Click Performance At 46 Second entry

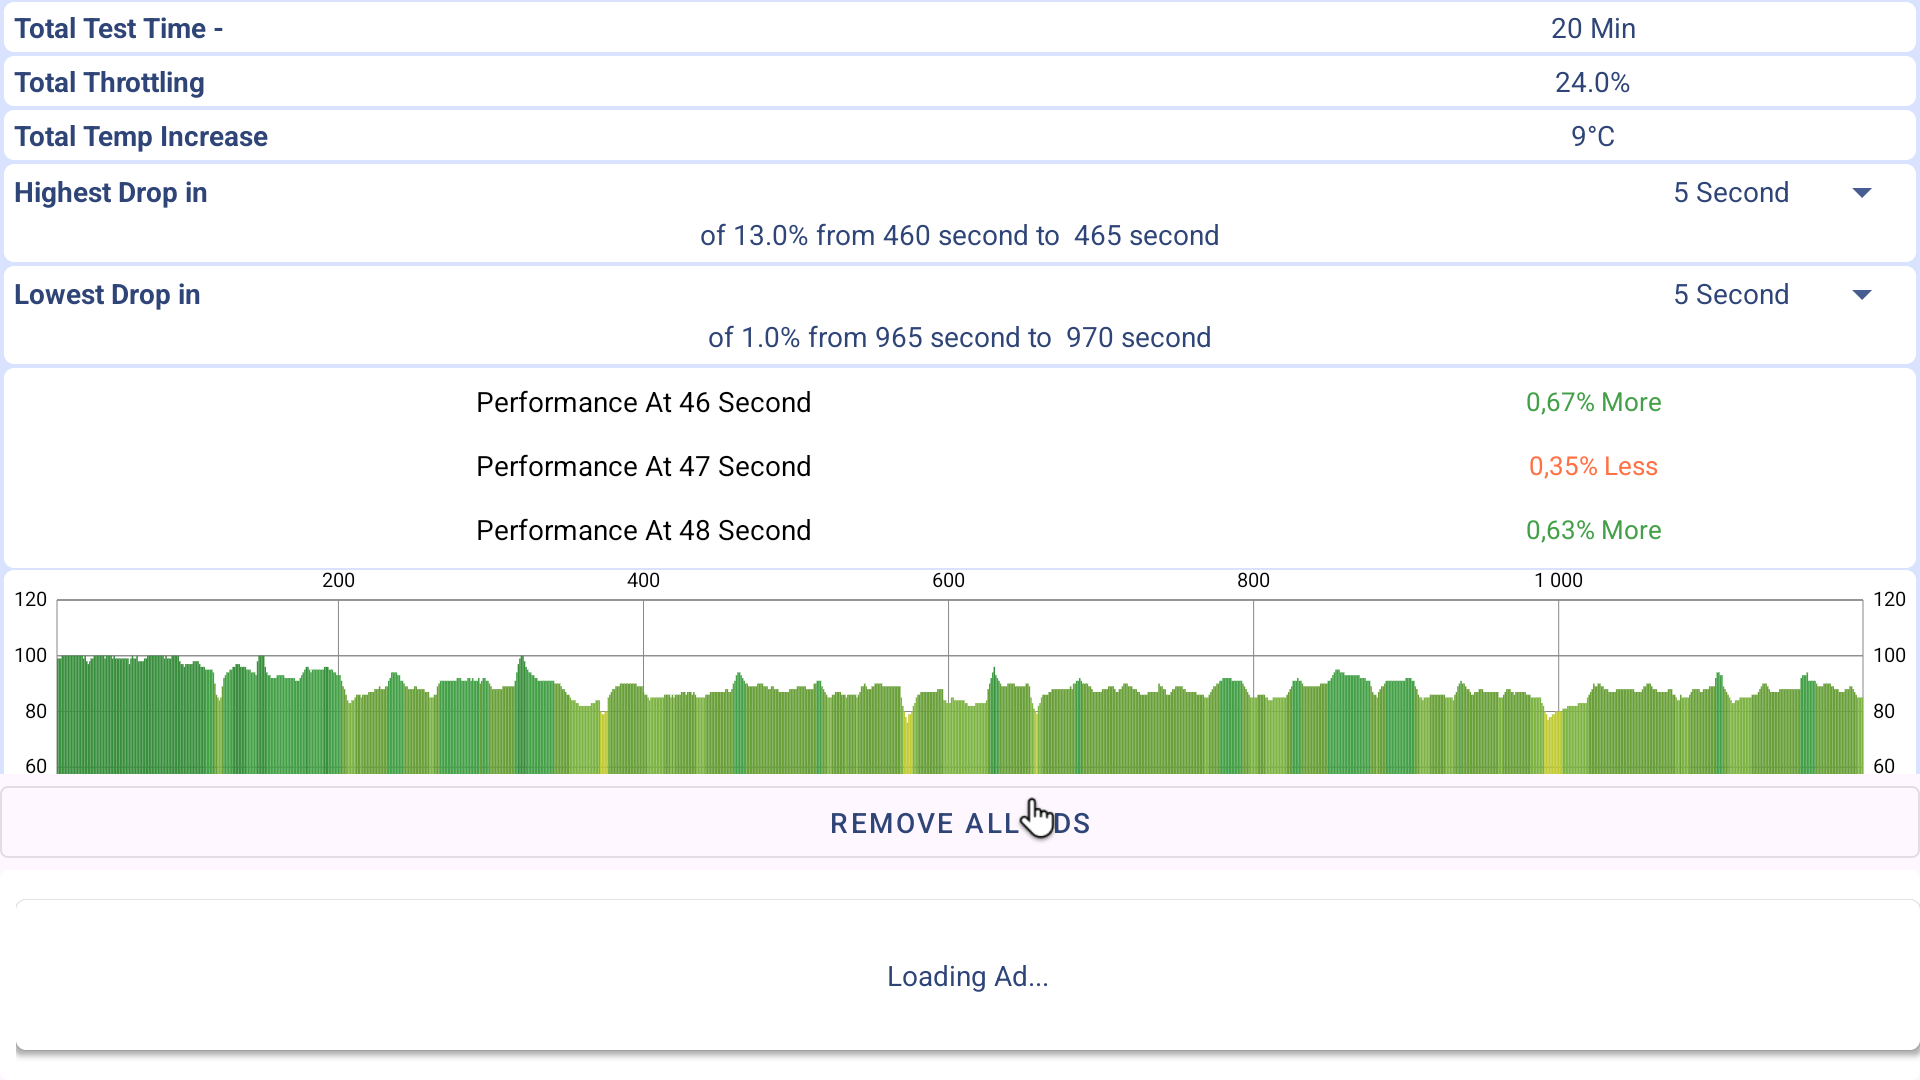[x=643, y=403]
